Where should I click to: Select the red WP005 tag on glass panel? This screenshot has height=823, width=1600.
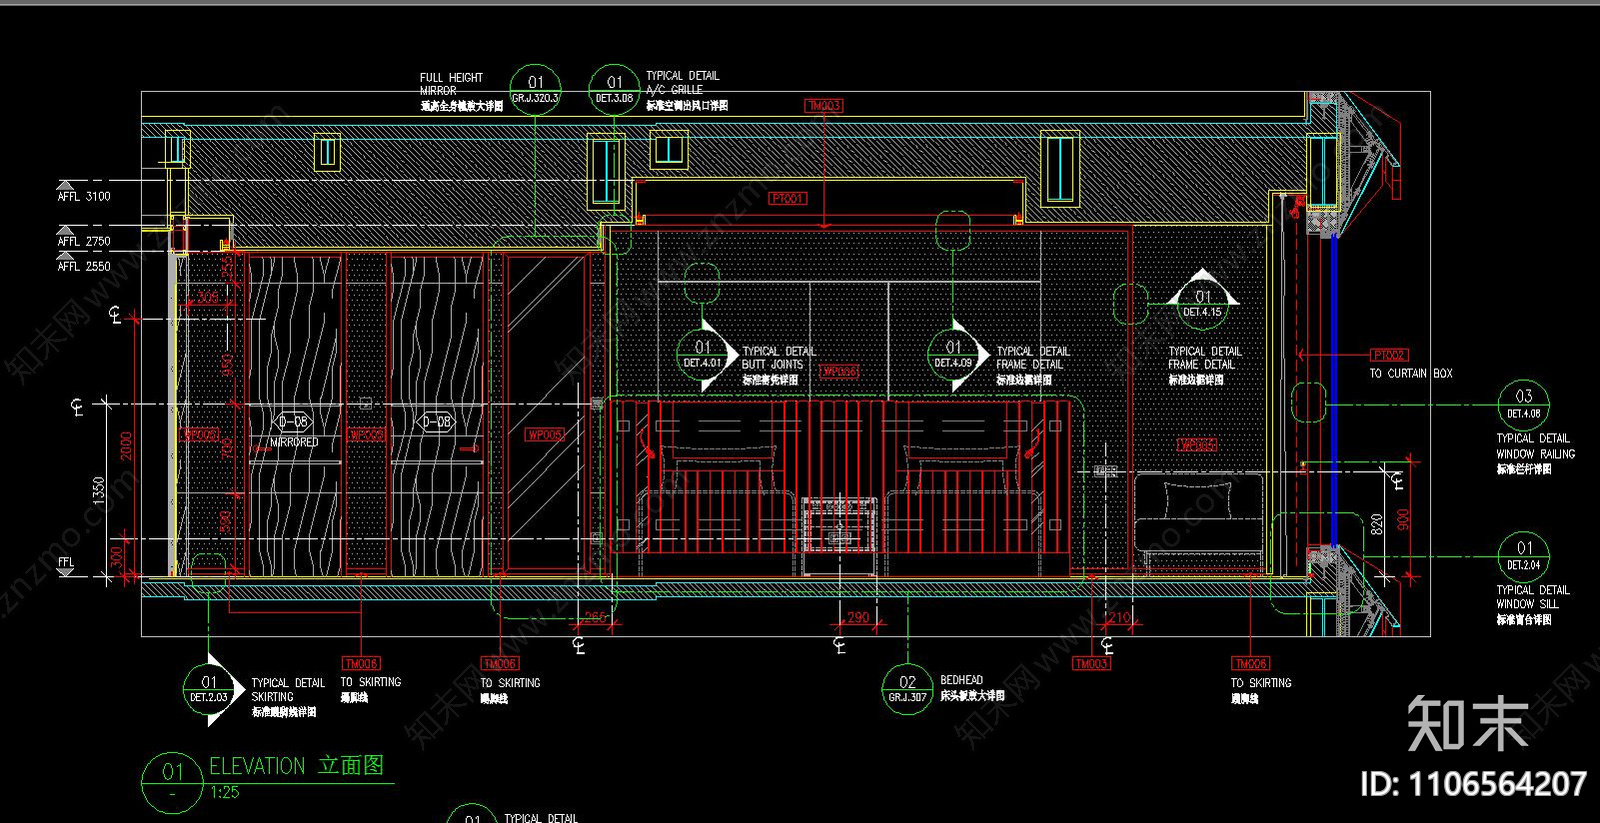pyautogui.click(x=545, y=435)
